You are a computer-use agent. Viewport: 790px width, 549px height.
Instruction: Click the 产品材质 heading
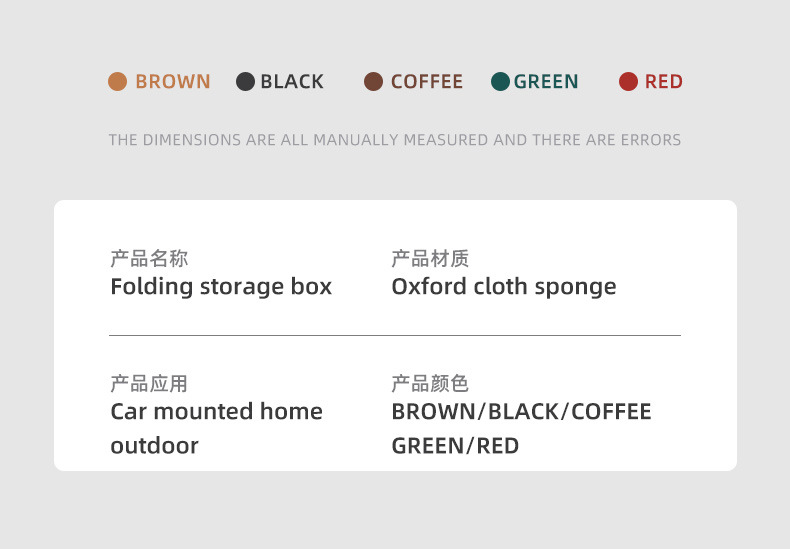pyautogui.click(x=430, y=260)
